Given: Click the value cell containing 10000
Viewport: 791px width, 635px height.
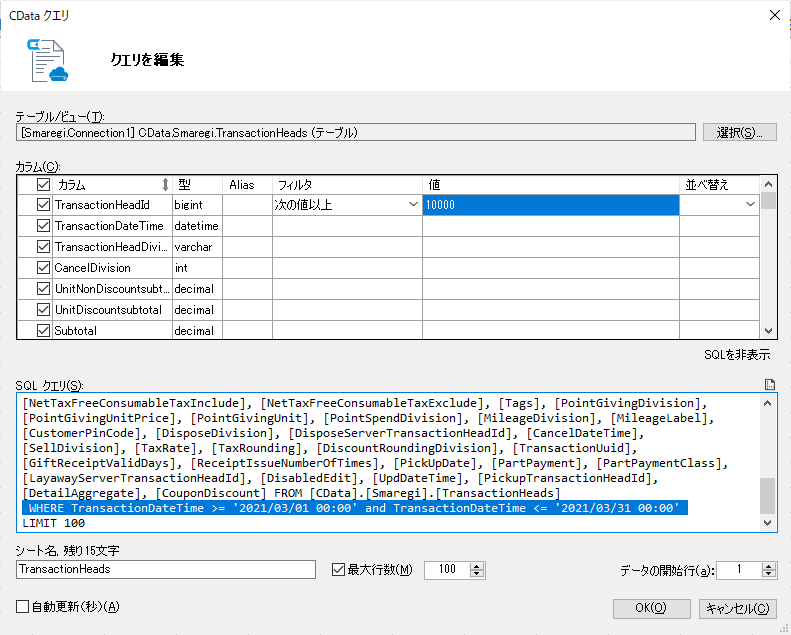Looking at the screenshot, I should [551, 205].
